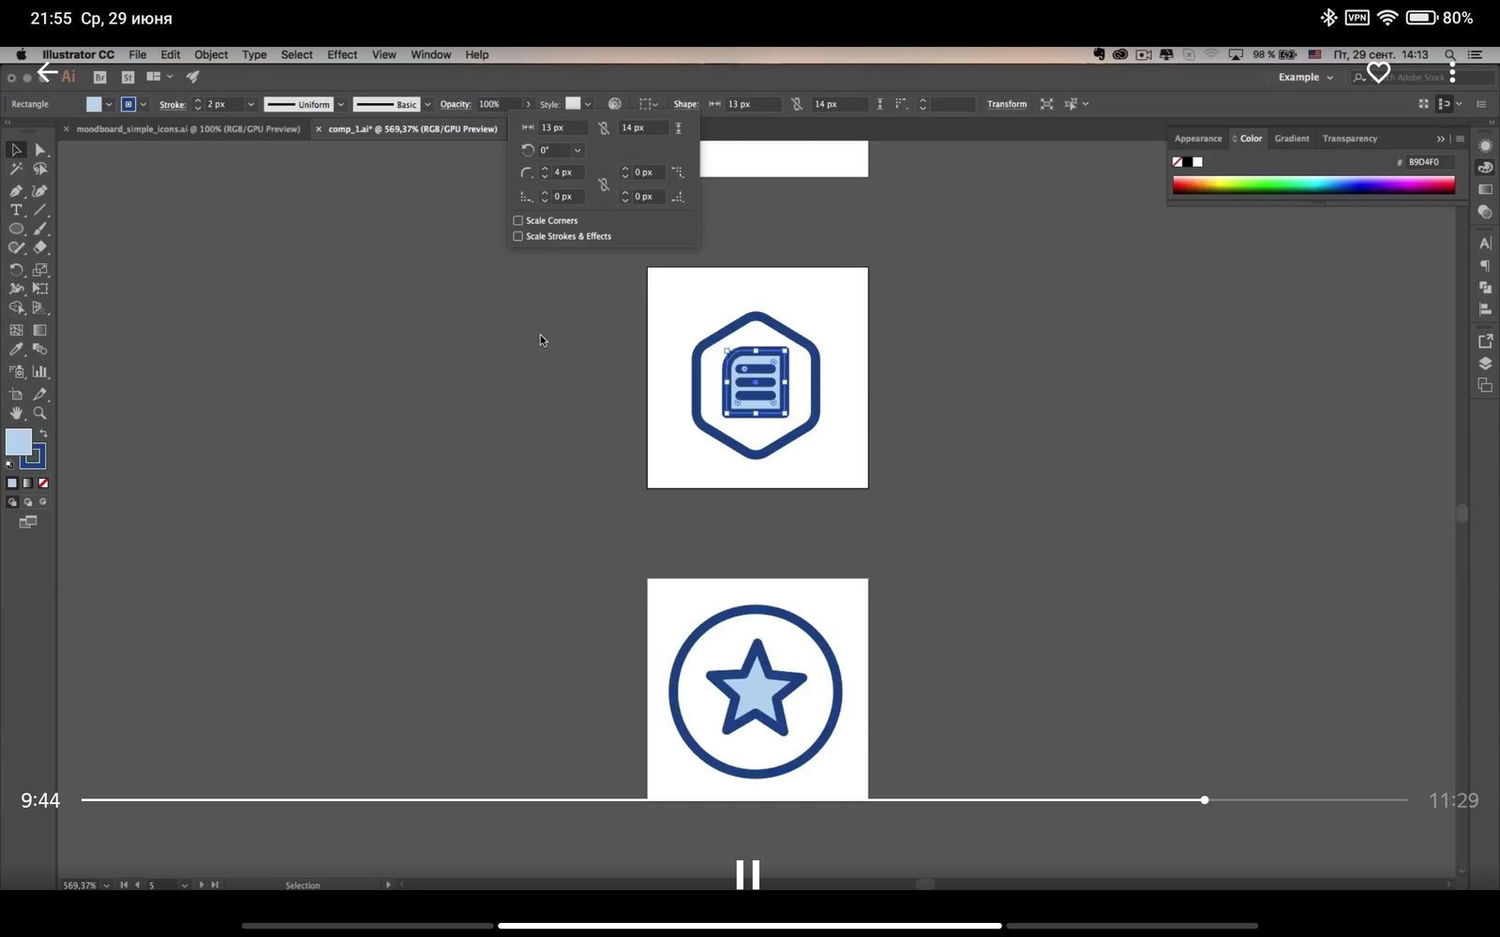Select the Eraser tool

point(40,247)
